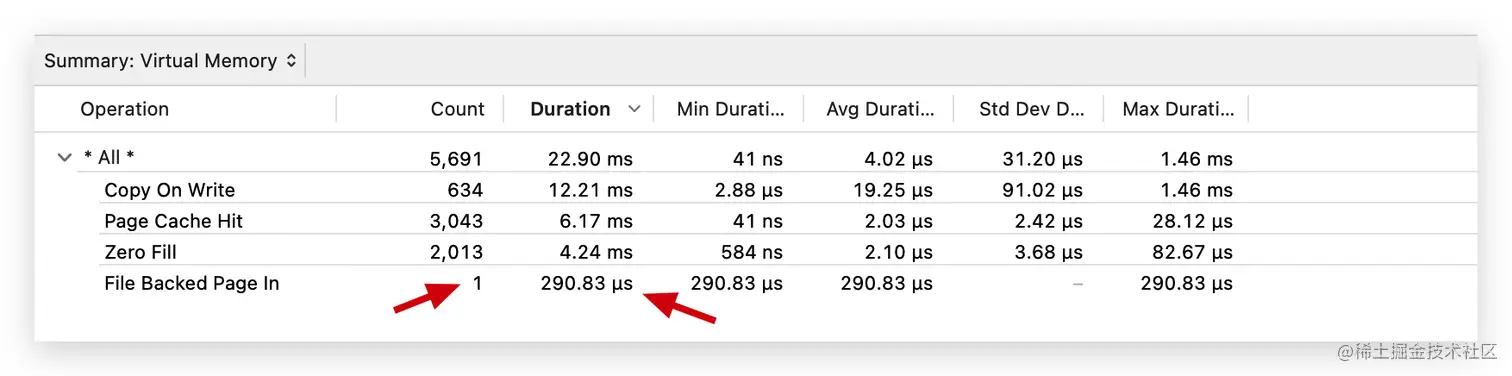This screenshot has width=1512, height=376.
Task: Sort by Operation column header
Action: pos(125,109)
